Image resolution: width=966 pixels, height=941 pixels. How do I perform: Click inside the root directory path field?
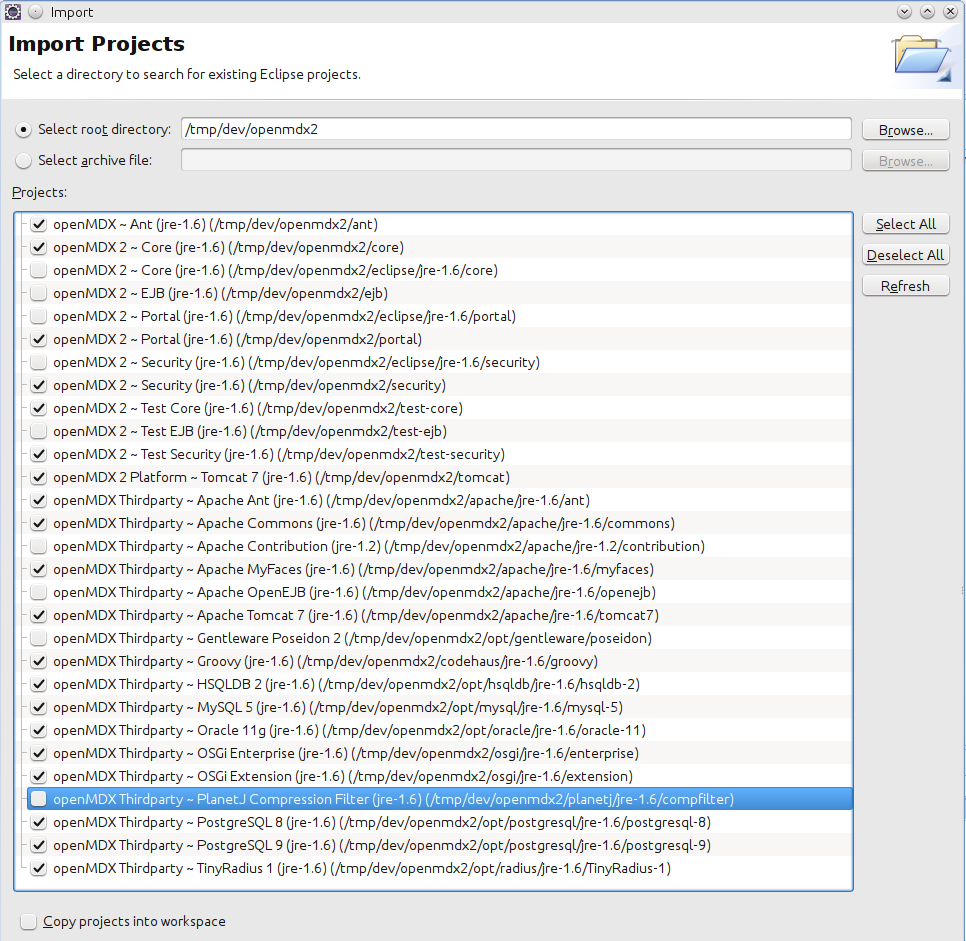(x=515, y=129)
